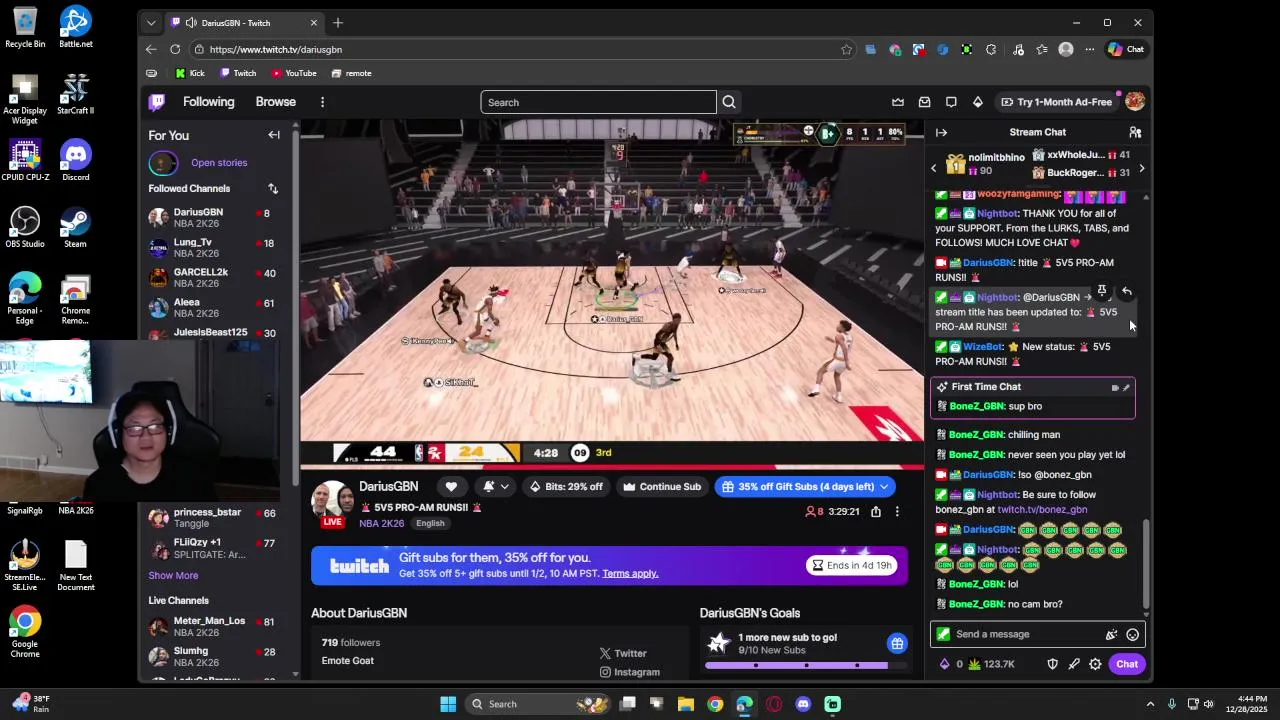1280x720 pixels.
Task: Share the DariusGBN stream
Action: point(875,511)
